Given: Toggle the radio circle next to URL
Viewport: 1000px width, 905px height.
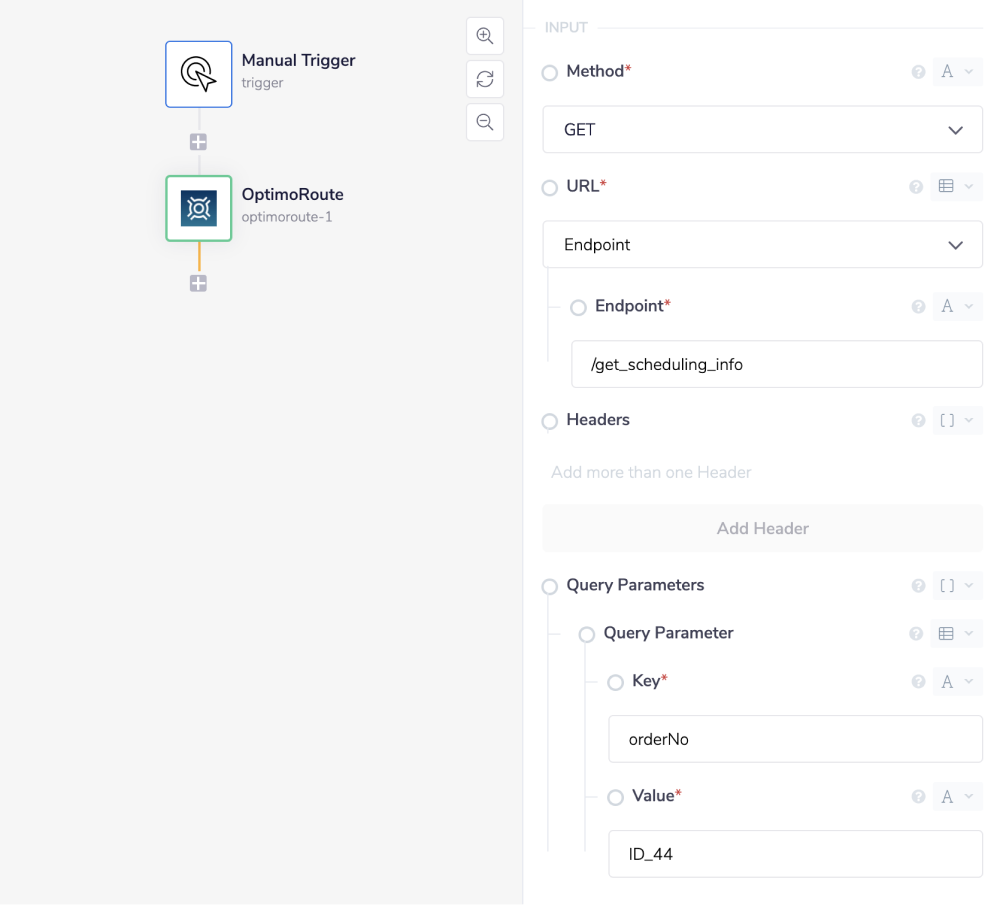Looking at the screenshot, I should (x=549, y=188).
